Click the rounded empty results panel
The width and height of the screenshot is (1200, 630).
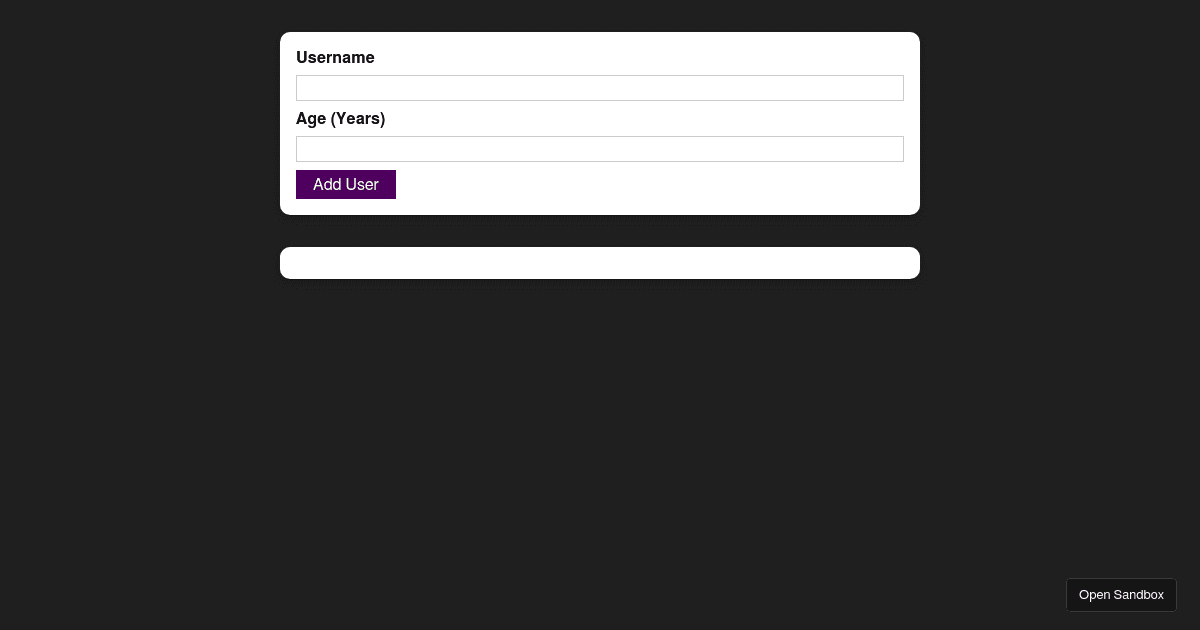click(x=600, y=263)
